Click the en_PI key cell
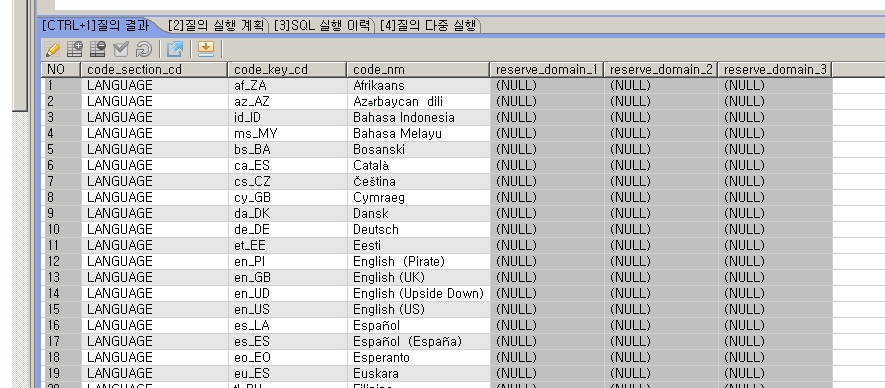 point(287,261)
